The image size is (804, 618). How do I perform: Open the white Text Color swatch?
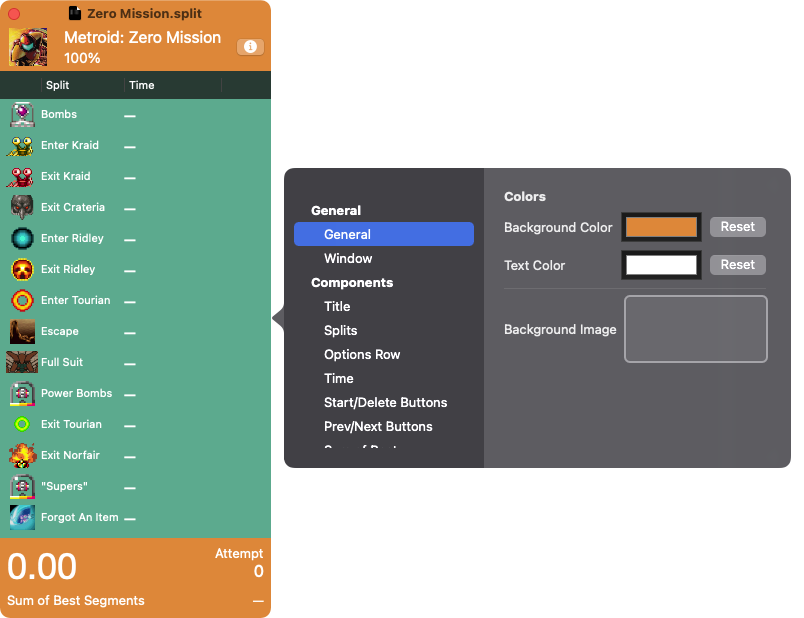coord(661,265)
